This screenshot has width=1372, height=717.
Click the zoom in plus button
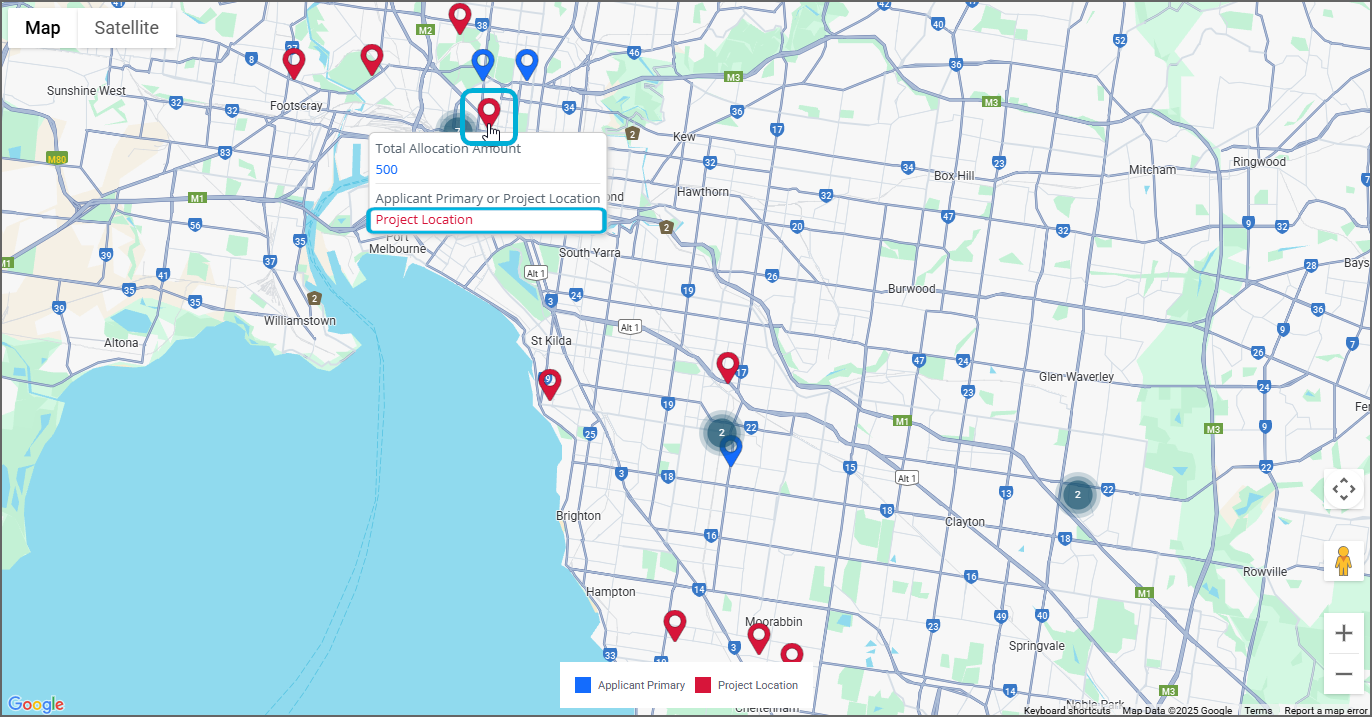[1343, 633]
